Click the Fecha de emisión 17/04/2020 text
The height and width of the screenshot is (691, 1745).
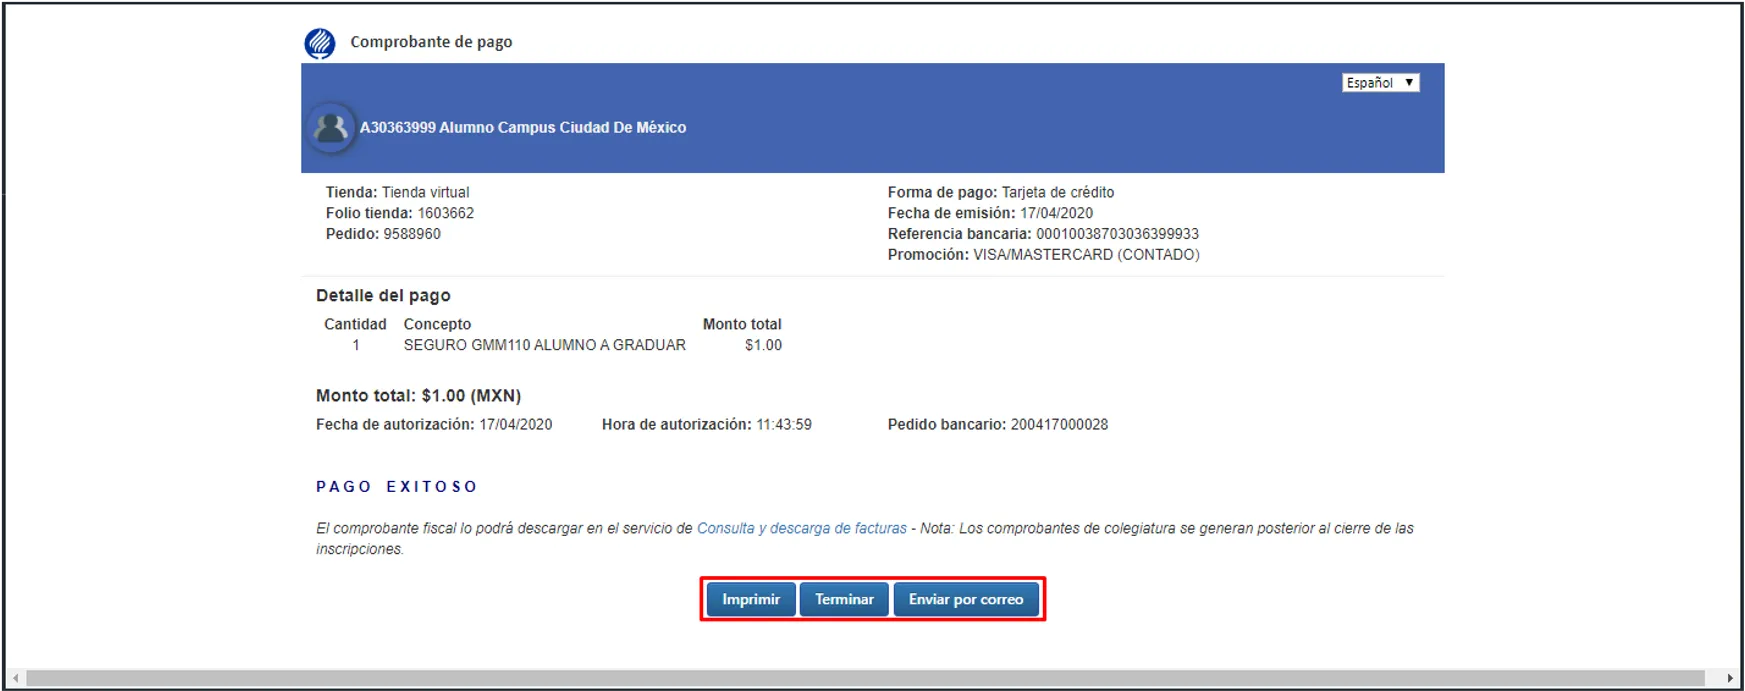(x=990, y=213)
